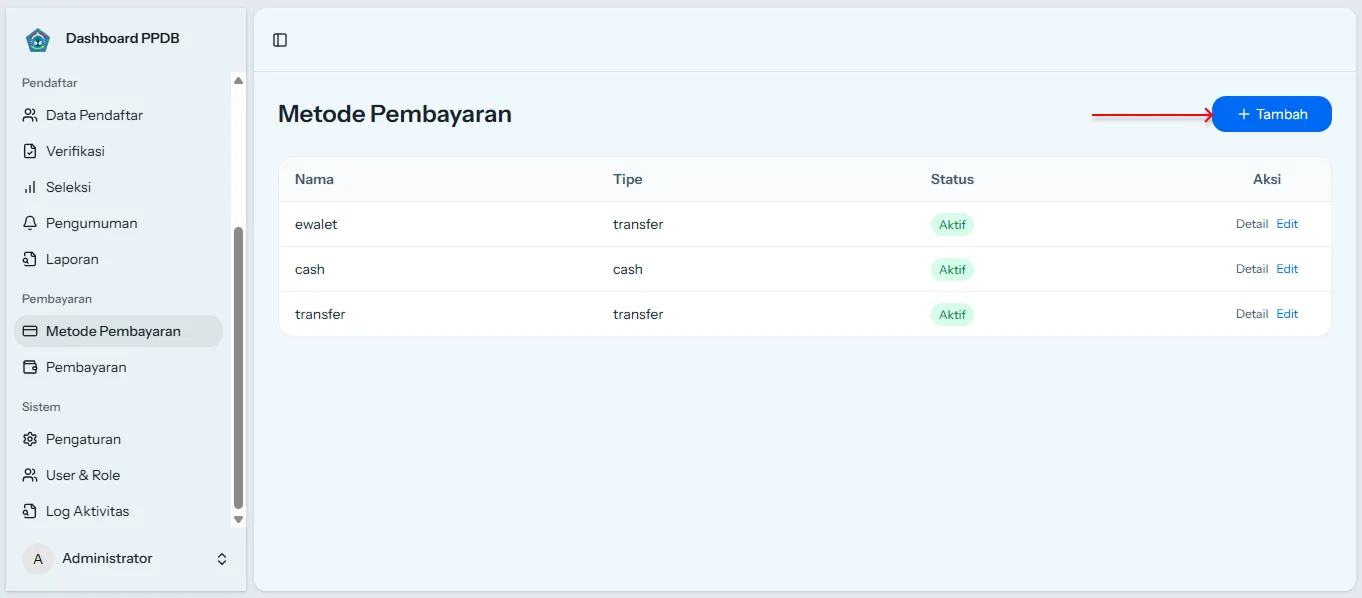Screen dimensions: 1362x598
Task: Click the Seleksi bar chart icon
Action: point(30,187)
